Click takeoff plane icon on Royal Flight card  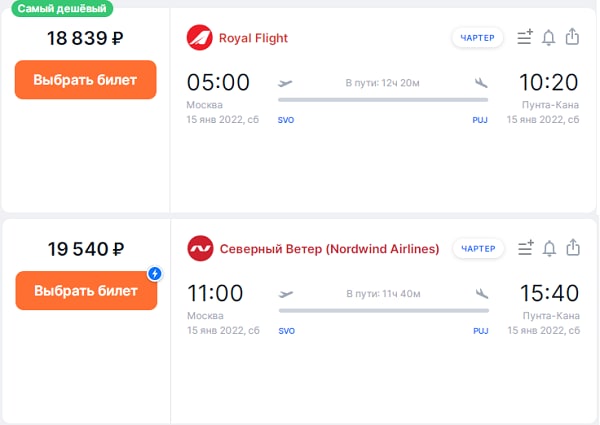coord(286,83)
